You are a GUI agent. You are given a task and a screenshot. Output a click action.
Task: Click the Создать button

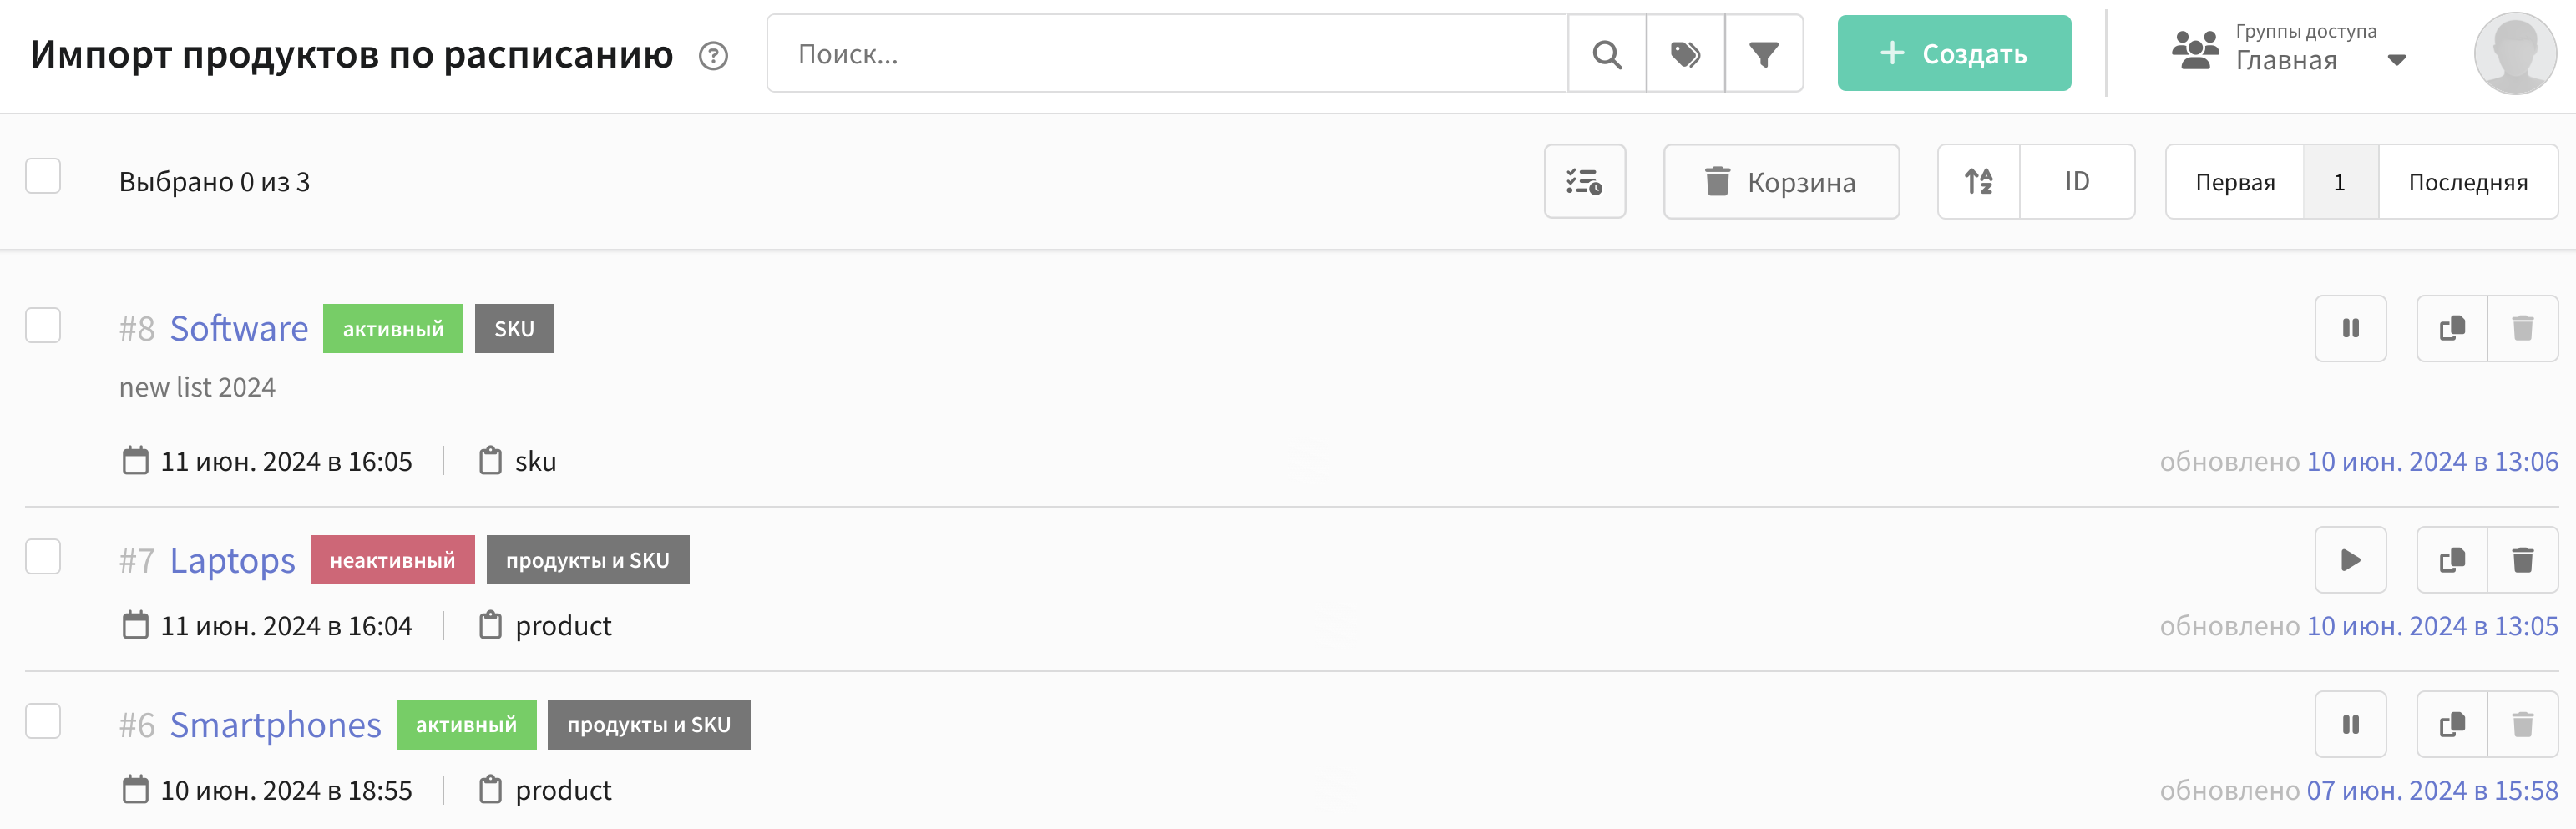tap(1954, 54)
